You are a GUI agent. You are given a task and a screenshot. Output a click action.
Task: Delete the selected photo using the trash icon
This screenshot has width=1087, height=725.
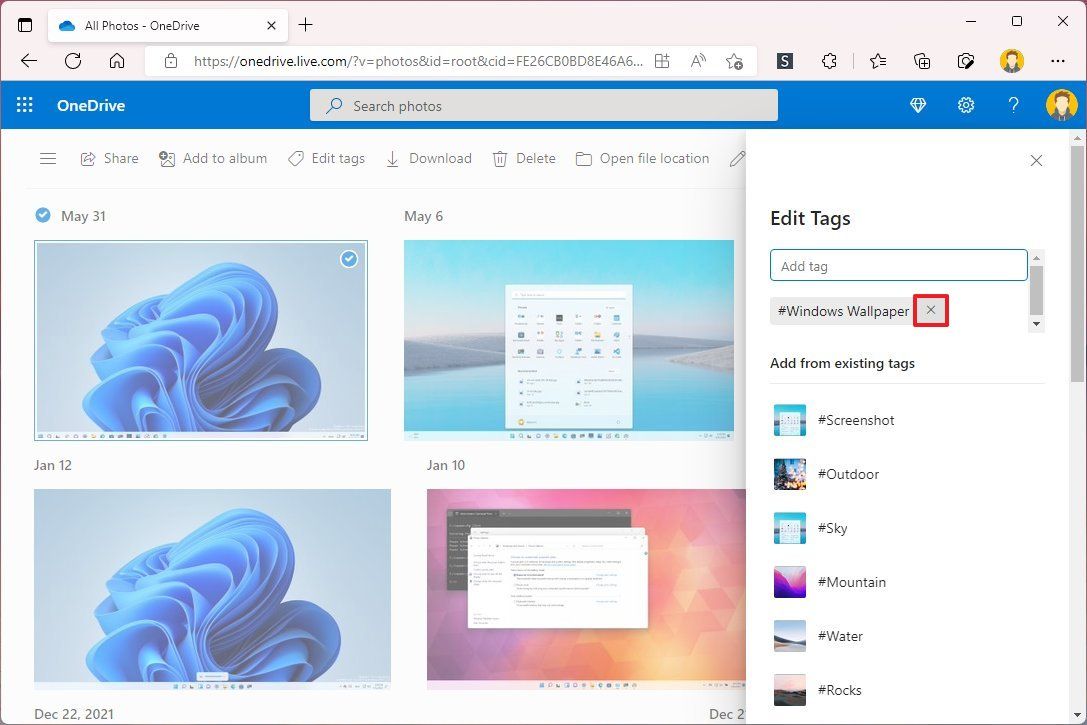[x=500, y=158]
